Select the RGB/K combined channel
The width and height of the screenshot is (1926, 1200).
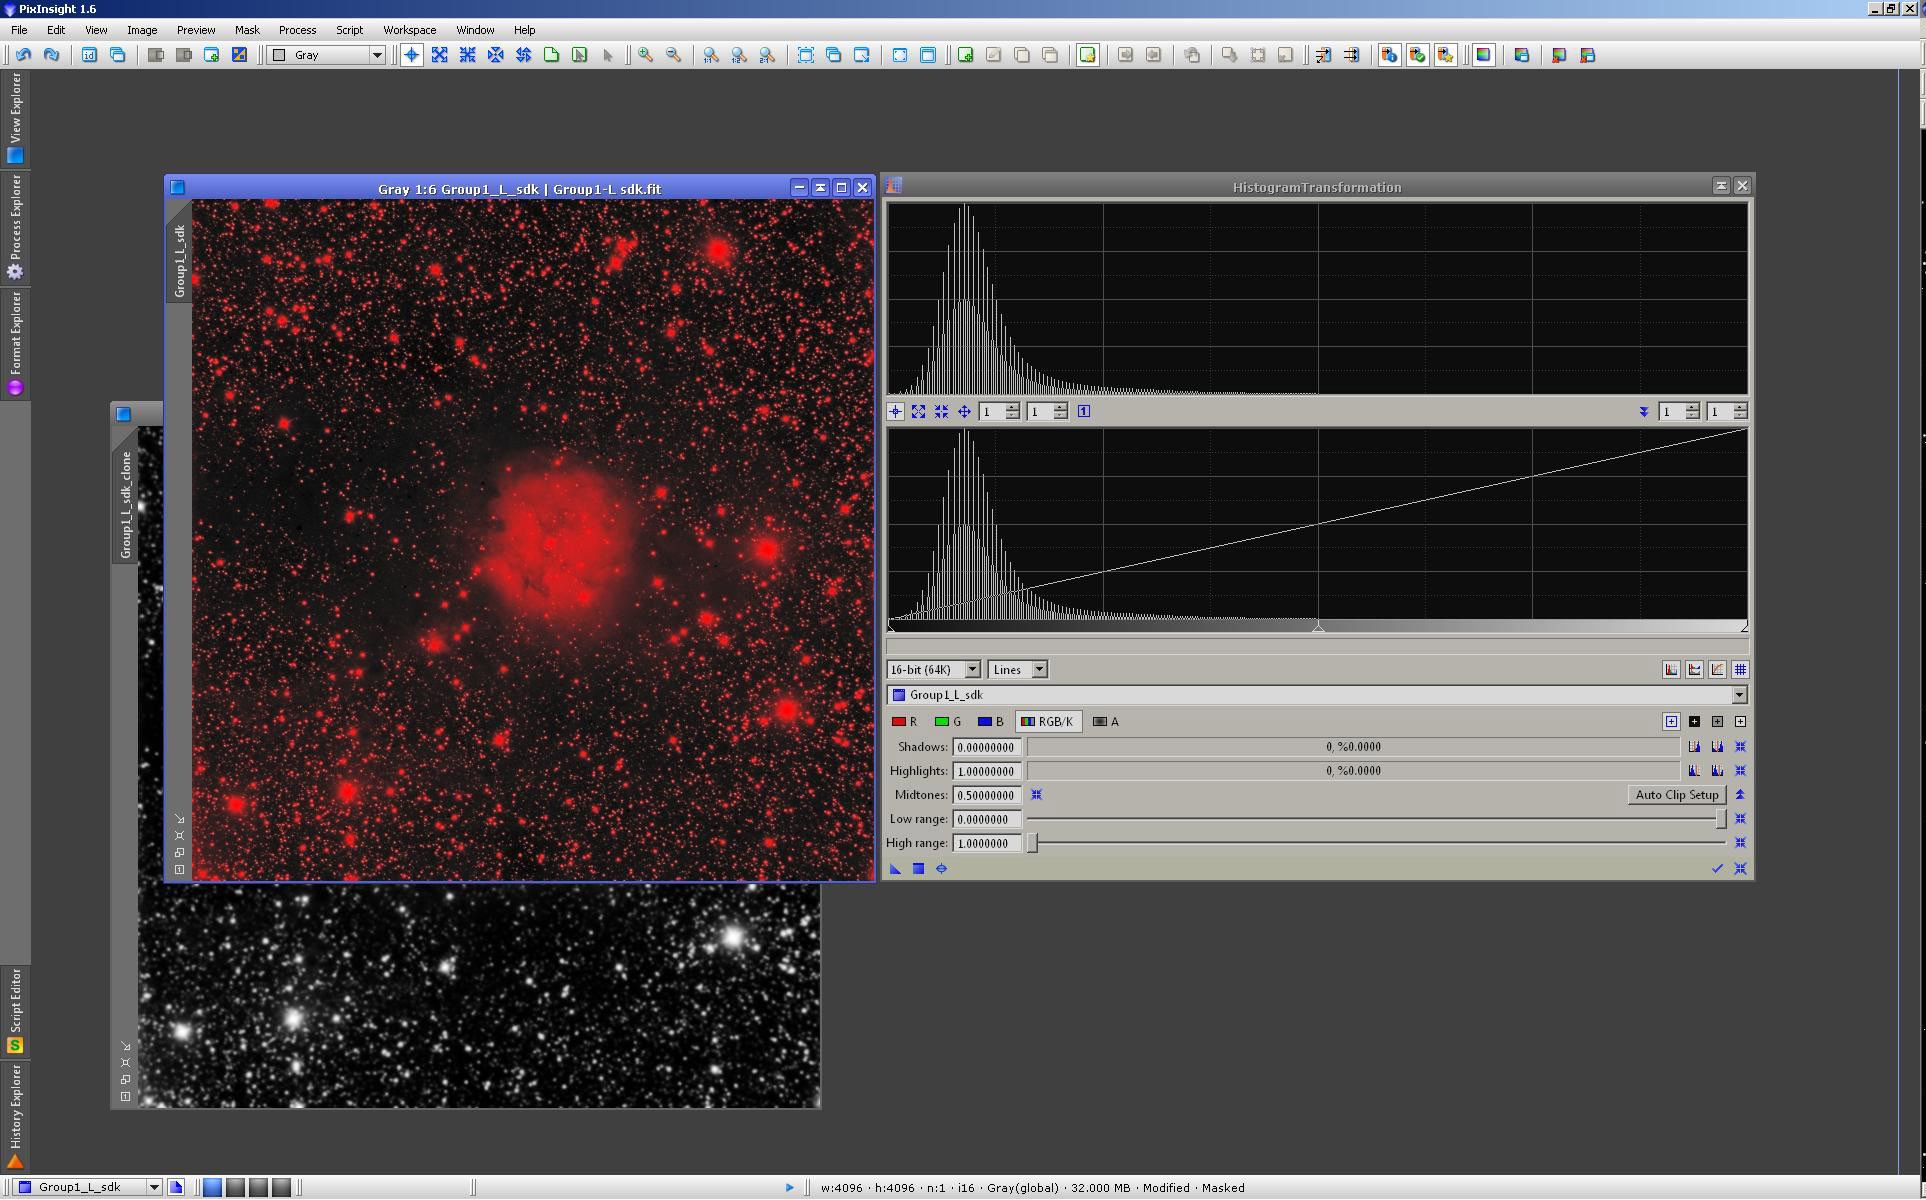pos(1047,722)
